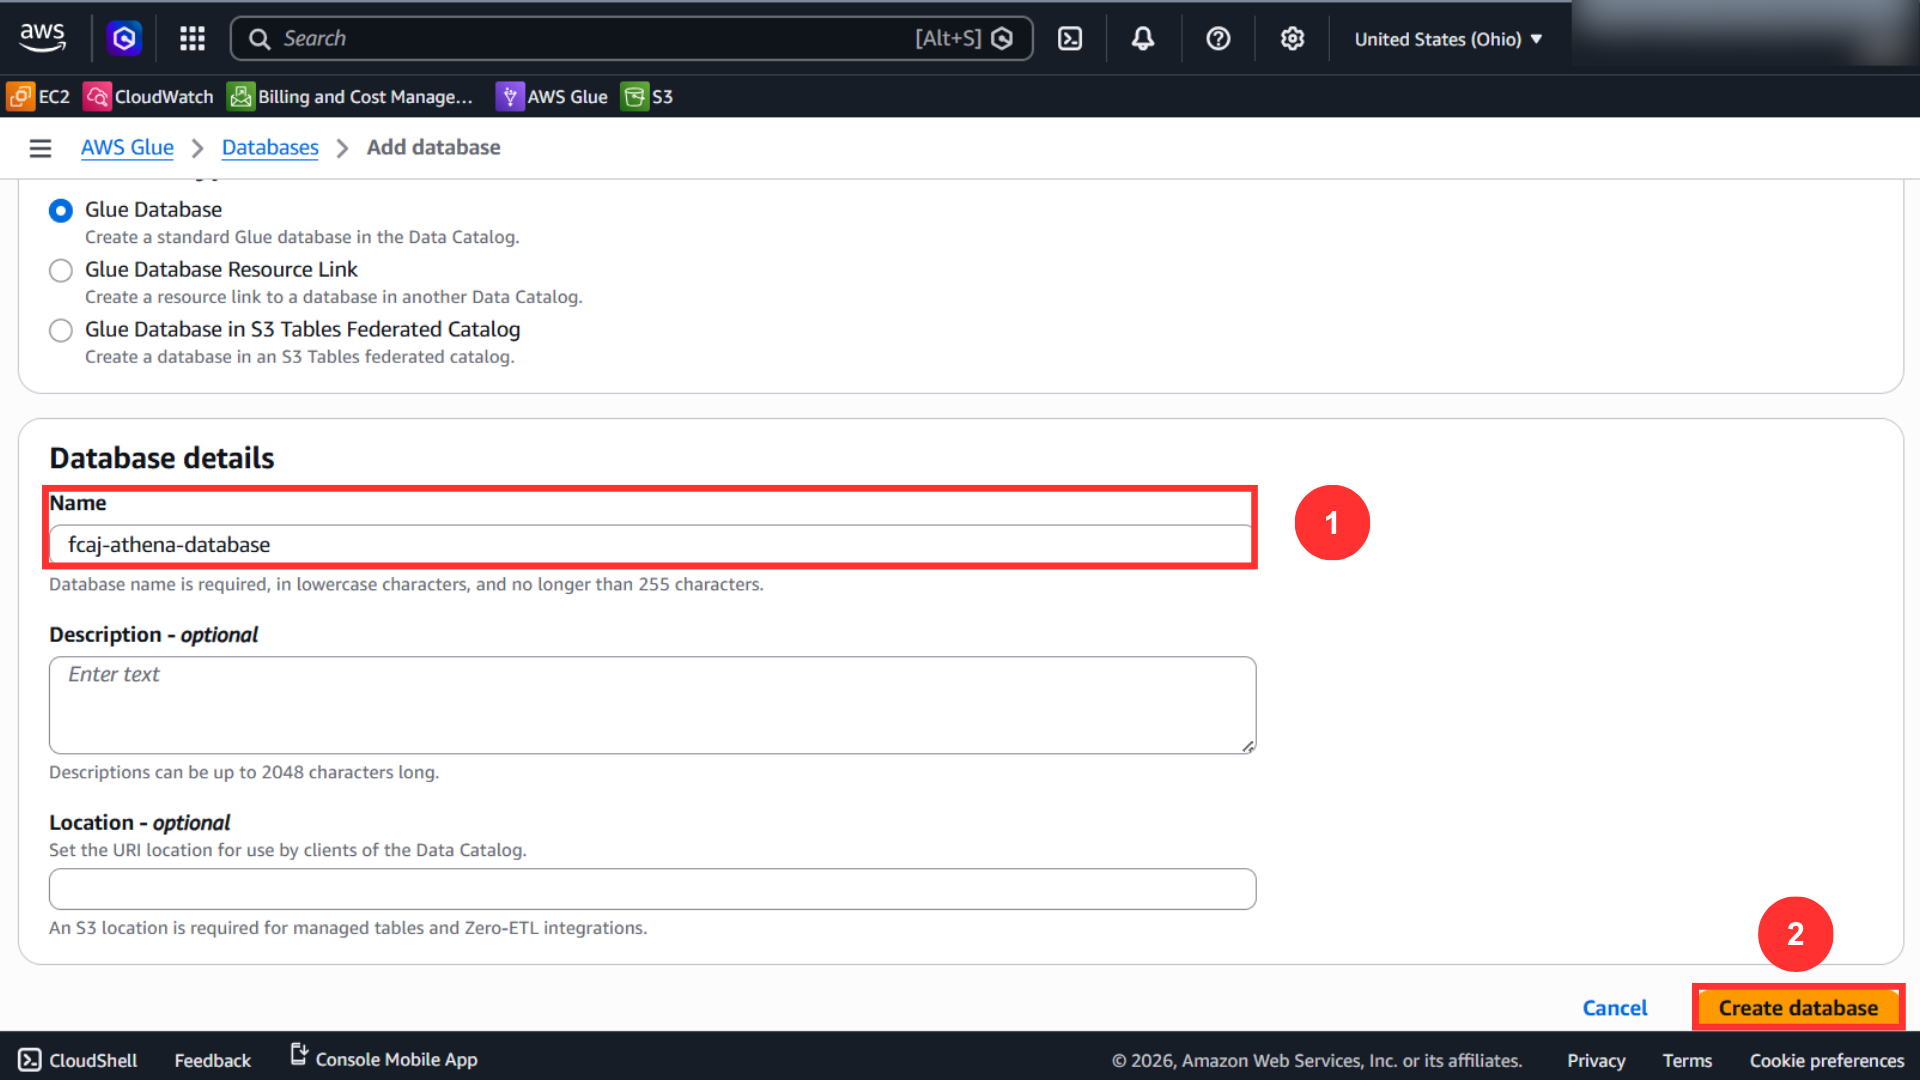The width and height of the screenshot is (1920, 1080).
Task: Click the Amazon Q icon in the search box
Action: [1002, 38]
